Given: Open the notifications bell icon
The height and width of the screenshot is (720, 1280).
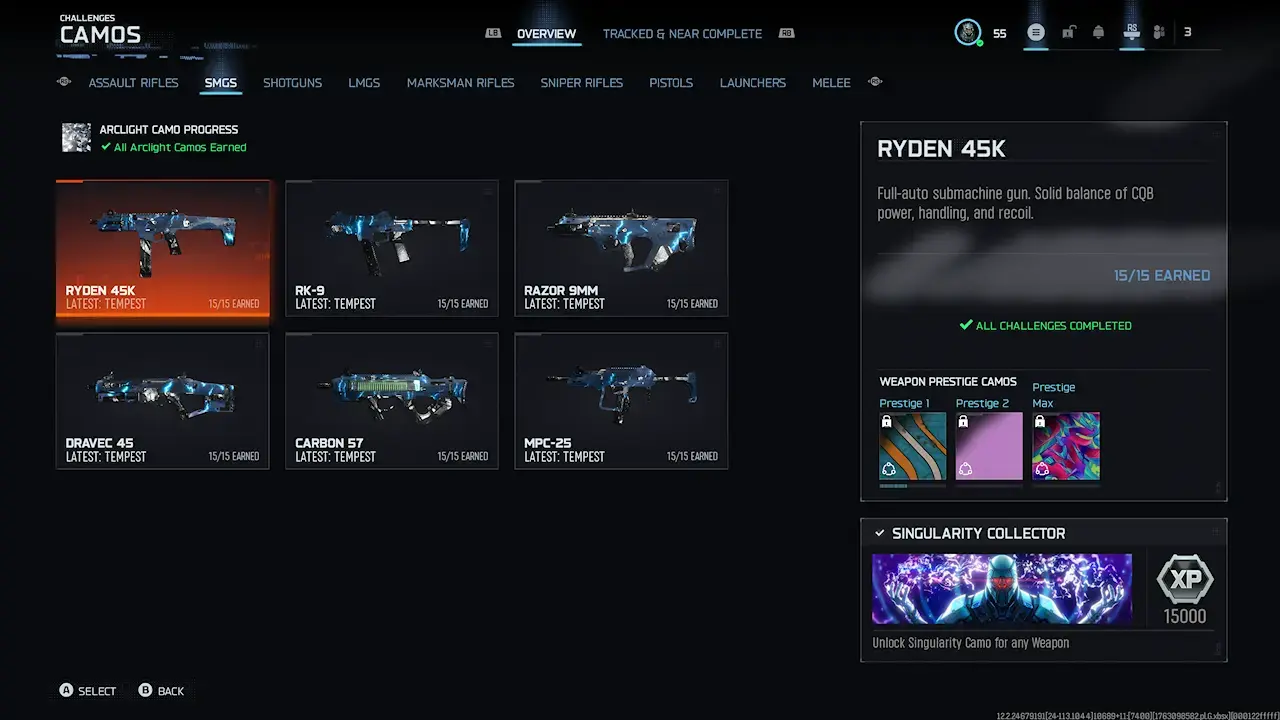Looking at the screenshot, I should [x=1098, y=32].
